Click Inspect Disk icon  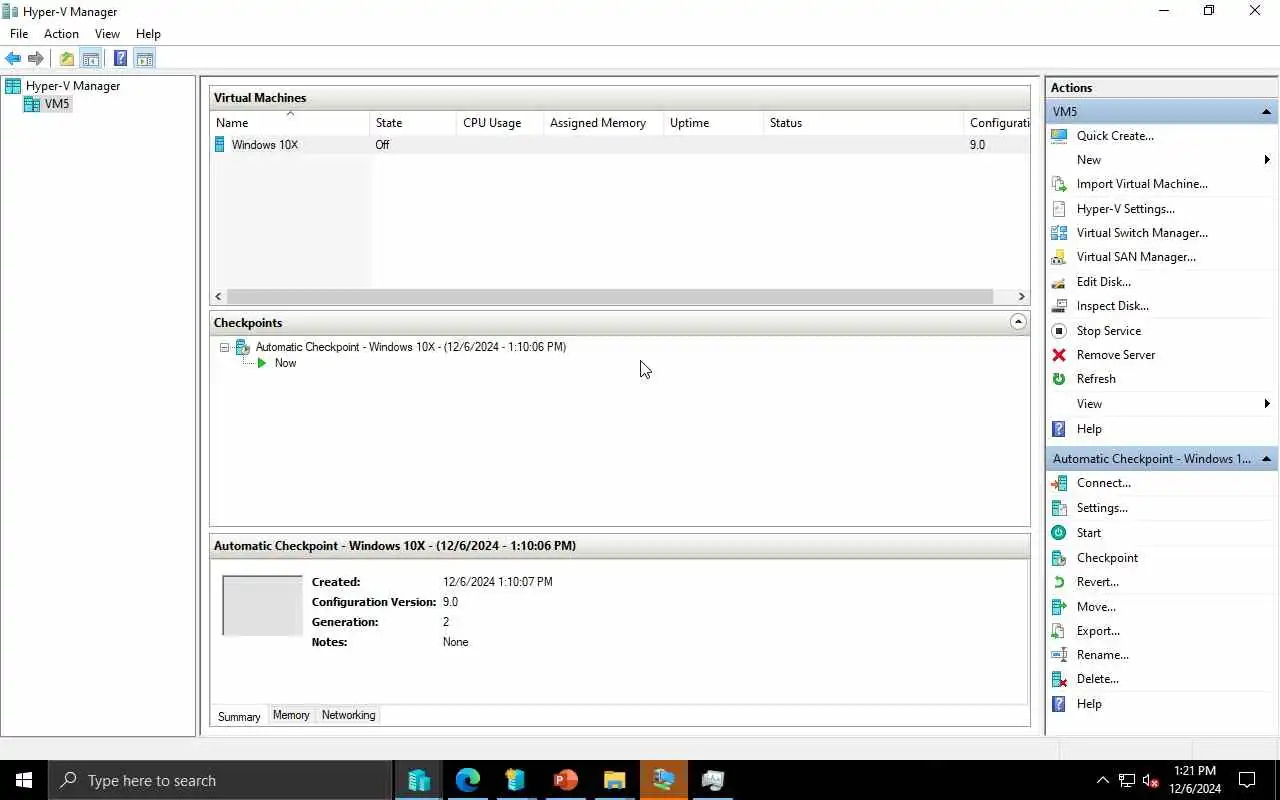coord(1059,306)
